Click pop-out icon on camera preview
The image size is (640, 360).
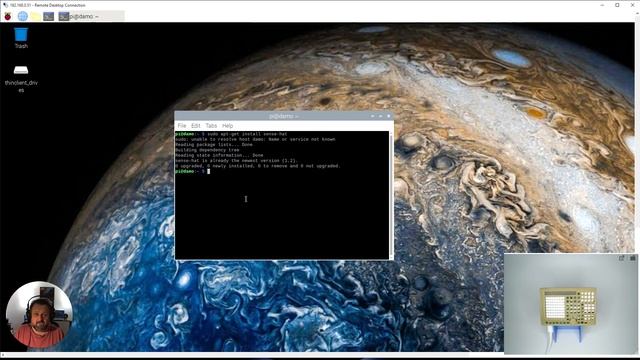(x=622, y=258)
